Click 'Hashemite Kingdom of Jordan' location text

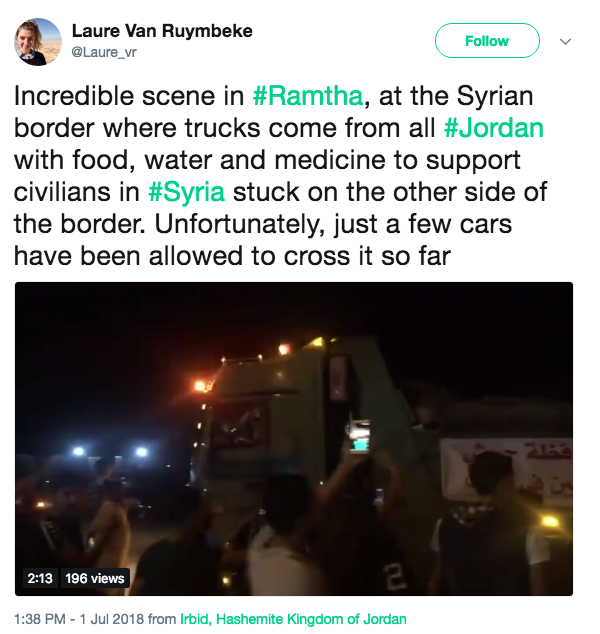tap(311, 619)
